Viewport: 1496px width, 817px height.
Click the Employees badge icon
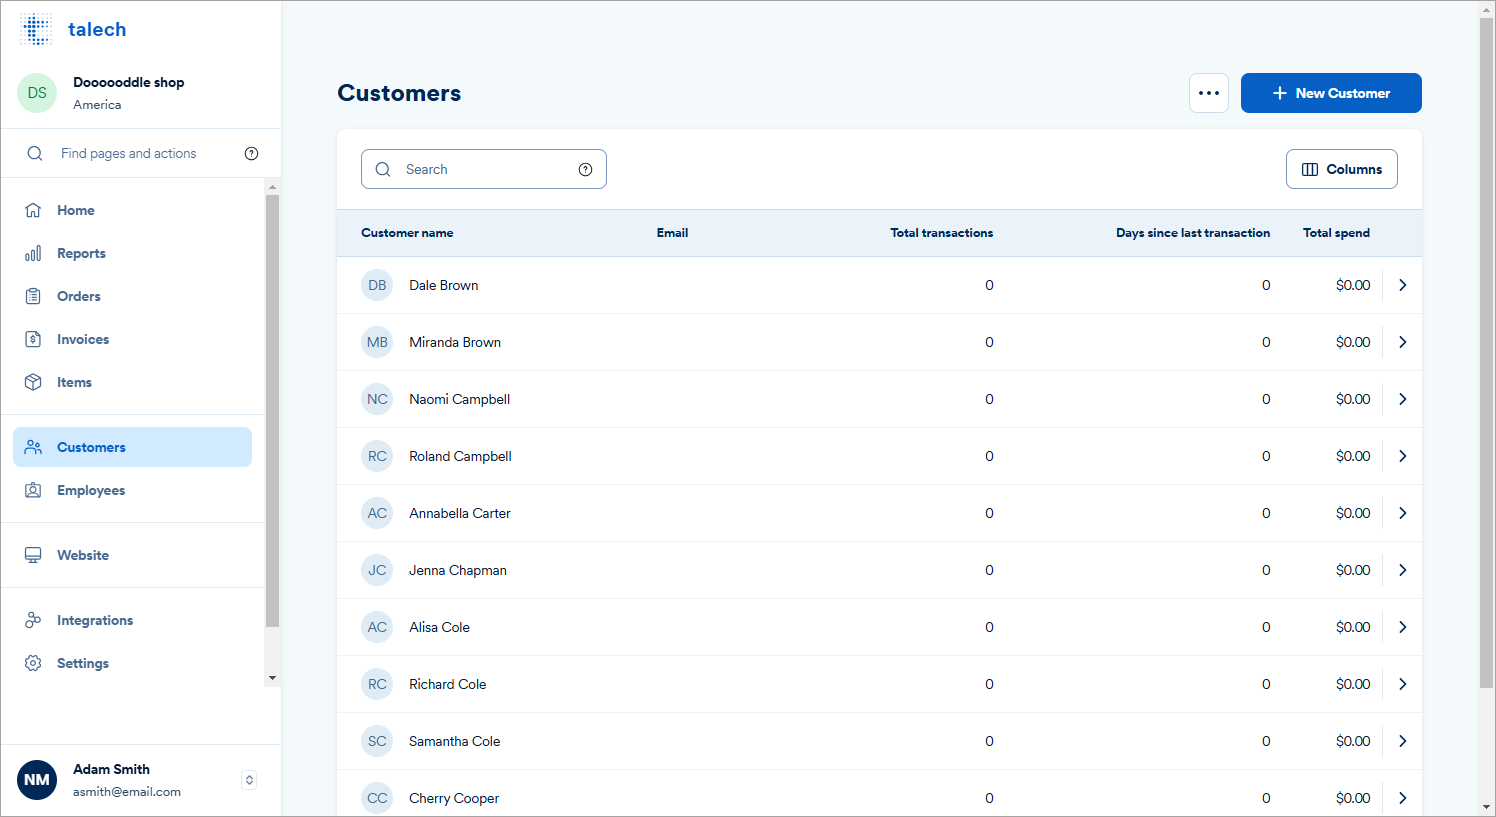click(33, 490)
